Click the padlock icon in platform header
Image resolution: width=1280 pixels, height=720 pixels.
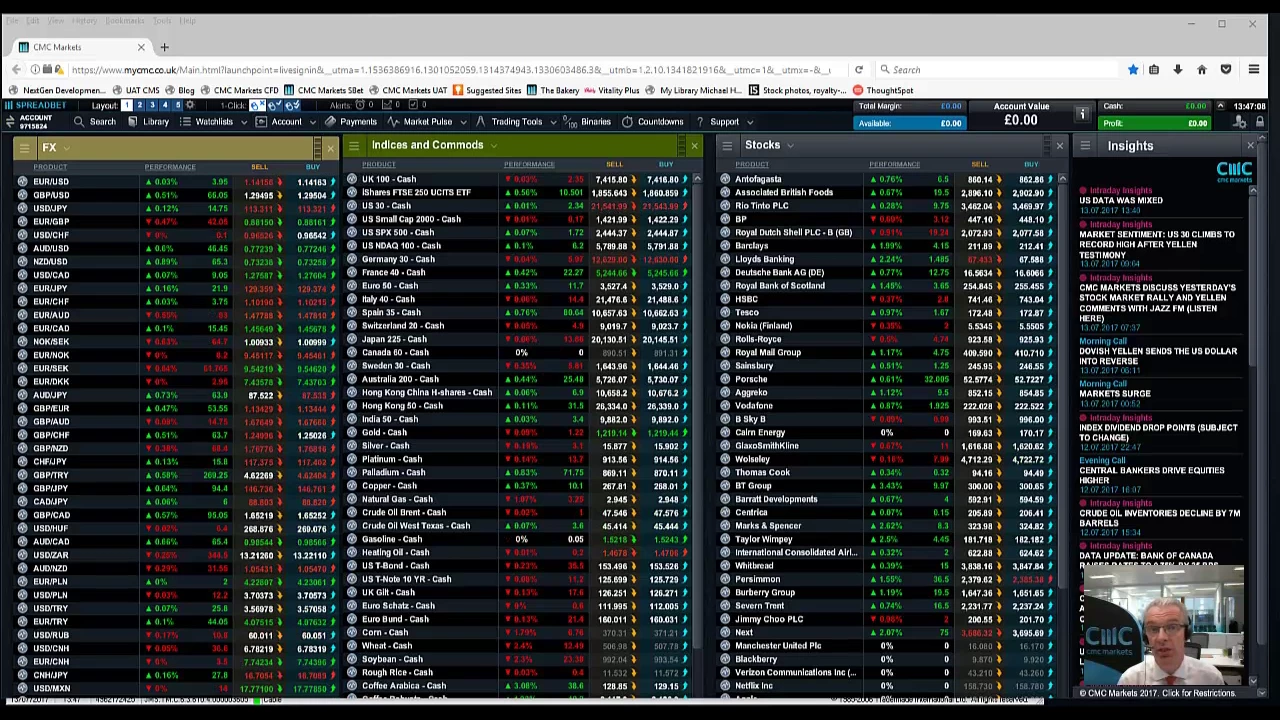tap(1260, 122)
